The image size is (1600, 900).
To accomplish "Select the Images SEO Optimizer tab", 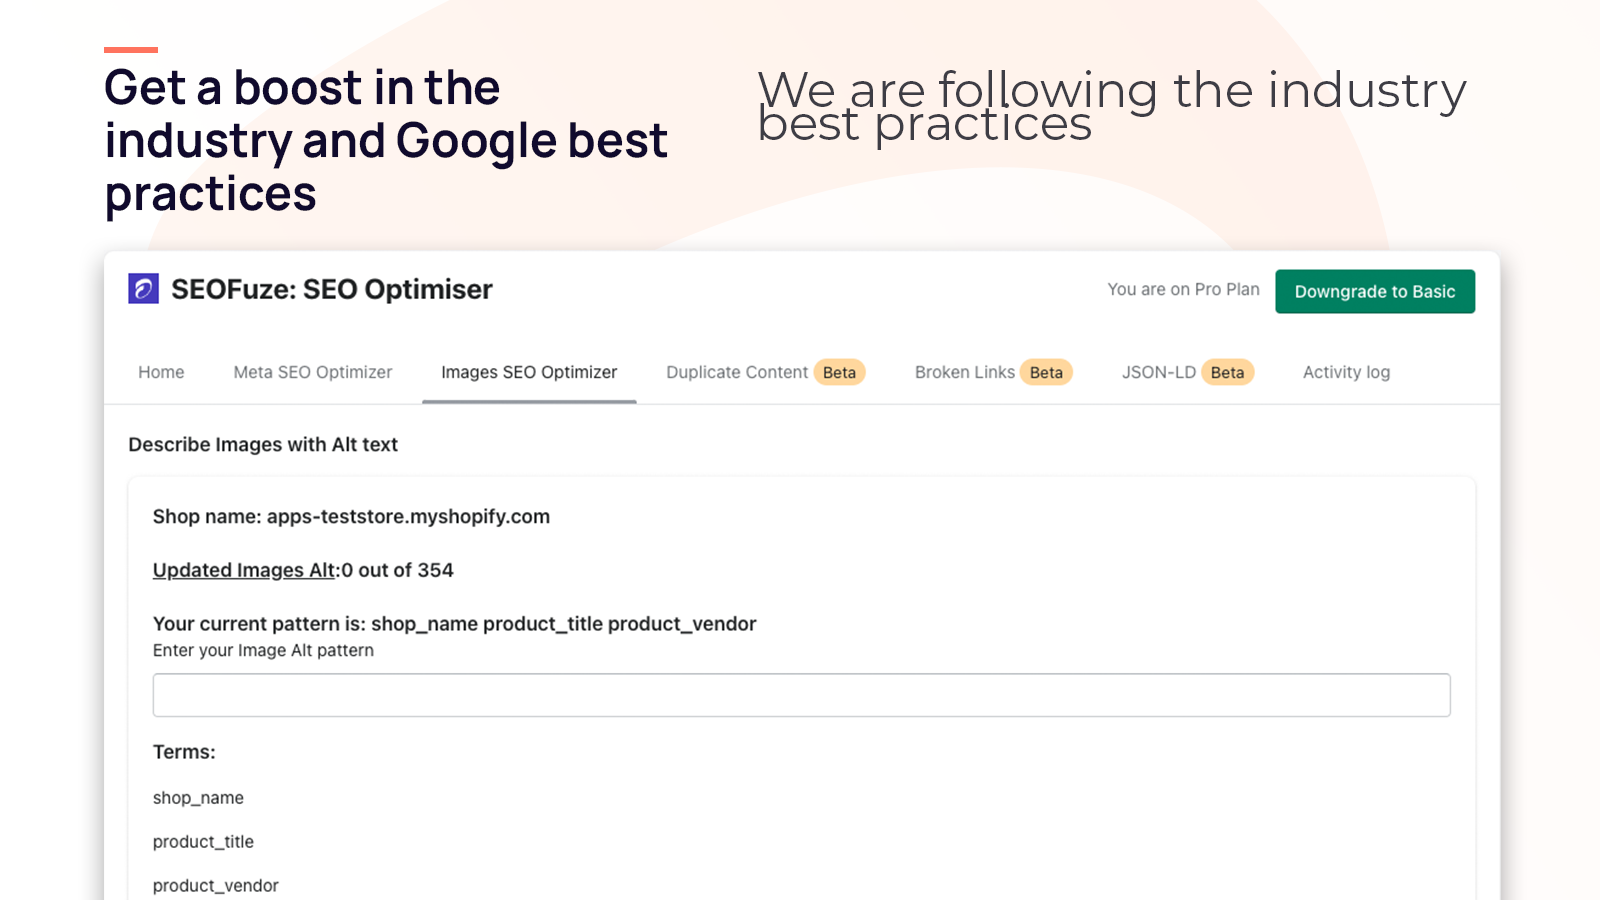I will pos(529,372).
